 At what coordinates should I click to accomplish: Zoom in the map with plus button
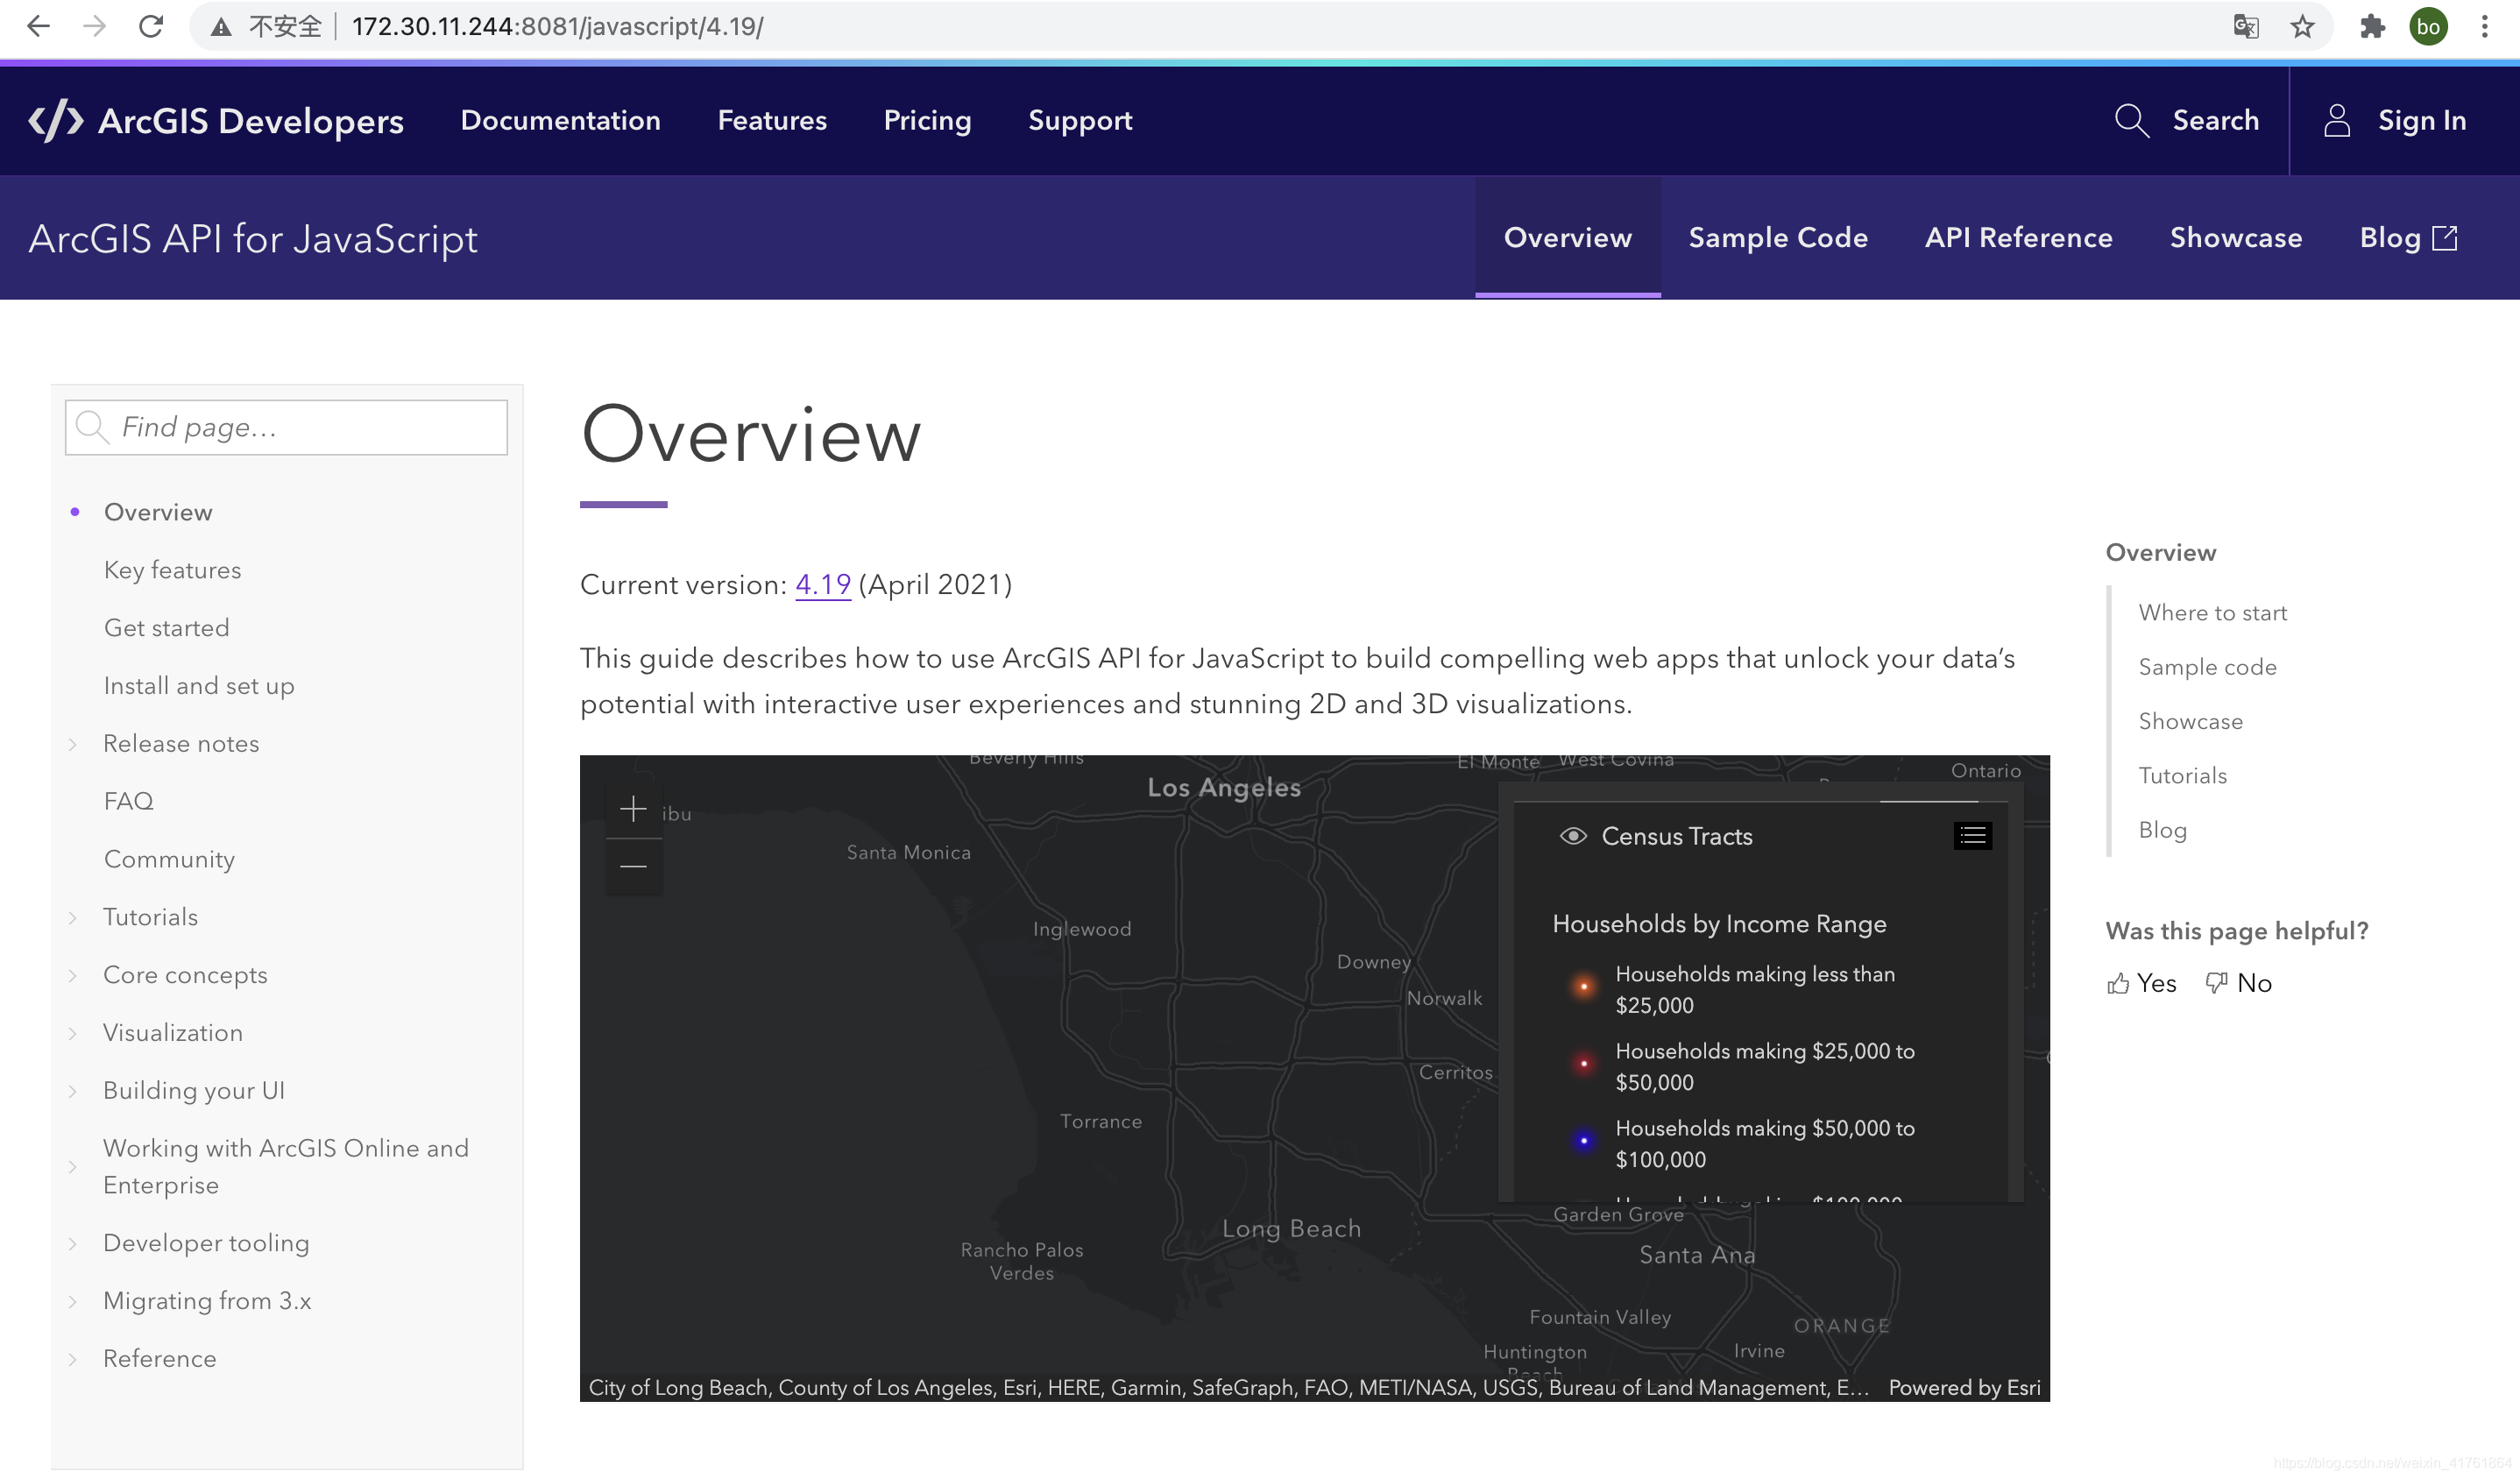click(x=633, y=809)
